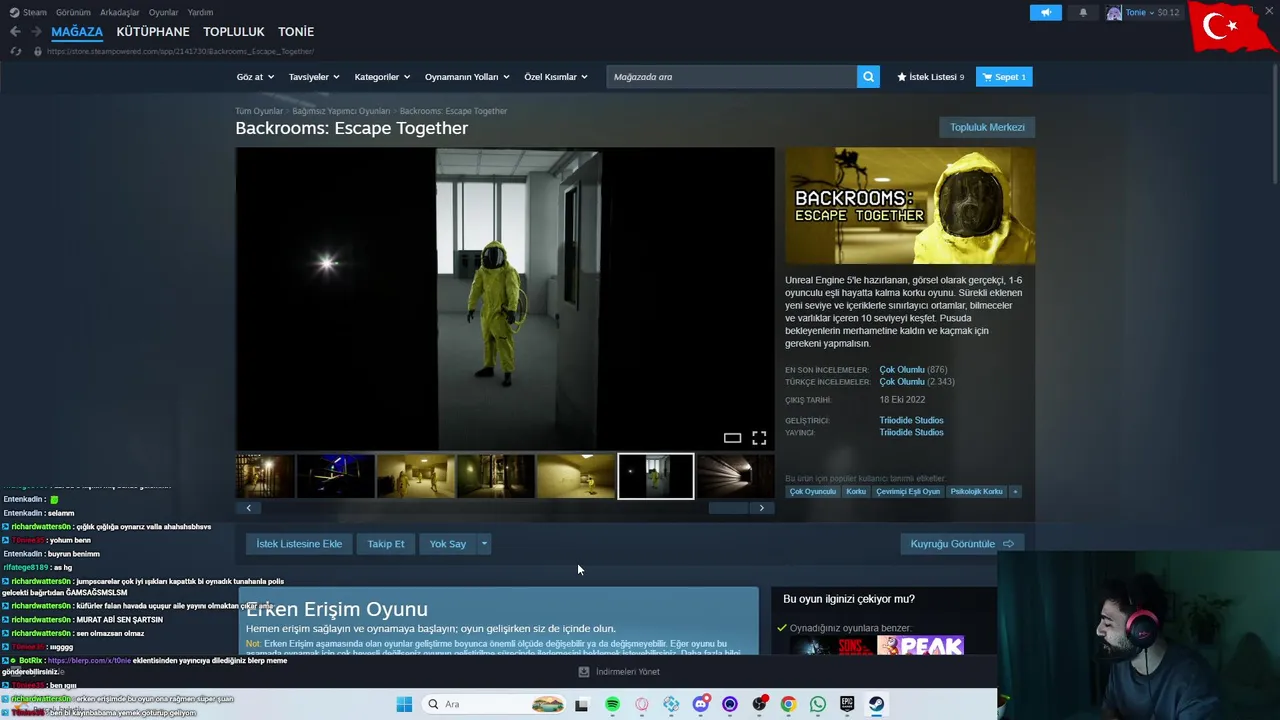Open İstek Listesi wishlist link
Image resolution: width=1280 pixels, height=720 pixels.
[931, 77]
